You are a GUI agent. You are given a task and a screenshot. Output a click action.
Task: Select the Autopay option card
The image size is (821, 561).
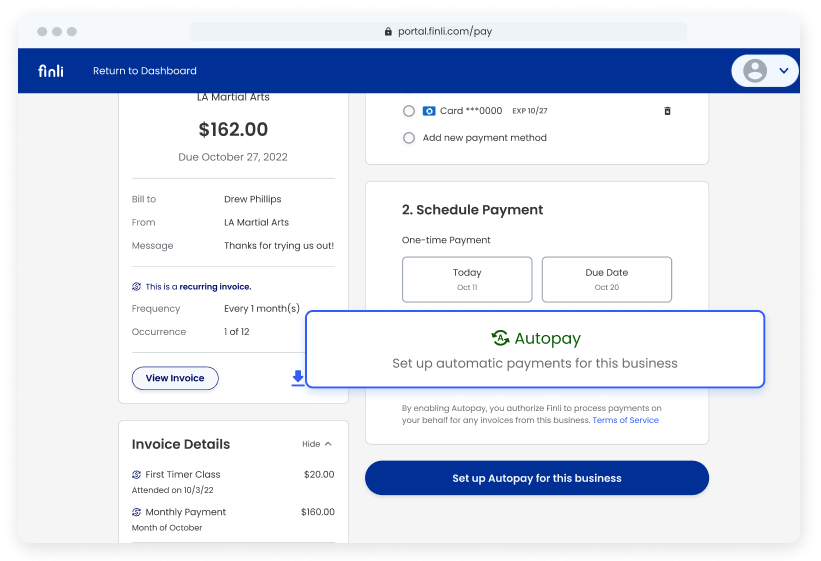point(535,349)
